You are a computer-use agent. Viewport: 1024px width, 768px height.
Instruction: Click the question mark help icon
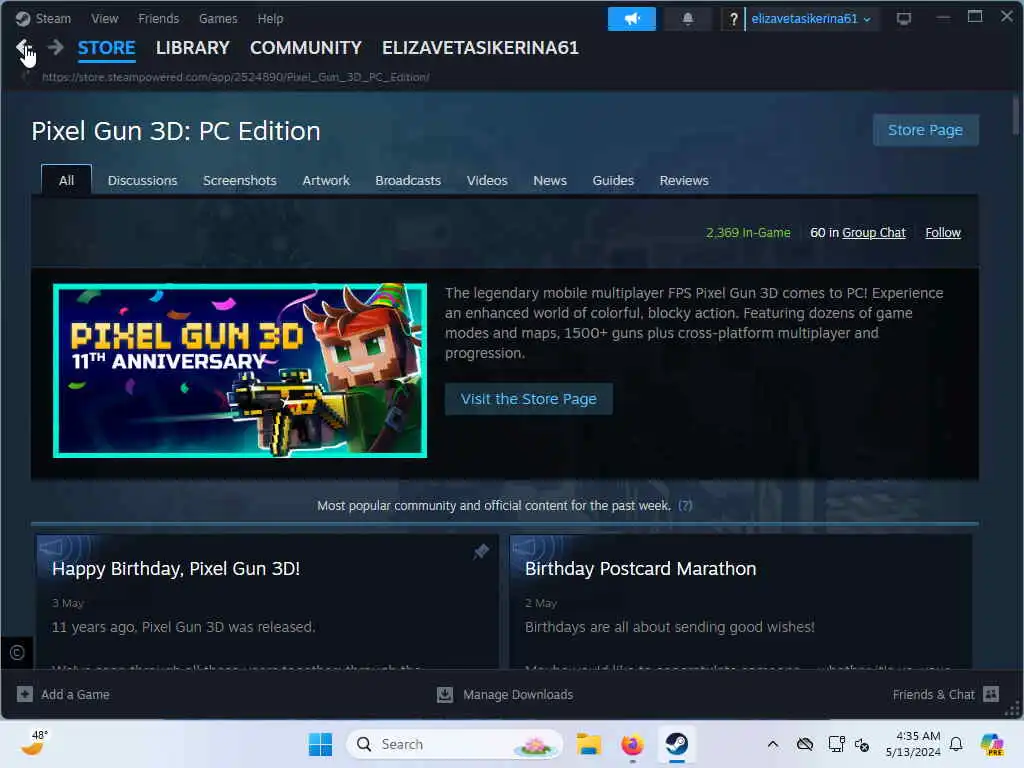733,19
